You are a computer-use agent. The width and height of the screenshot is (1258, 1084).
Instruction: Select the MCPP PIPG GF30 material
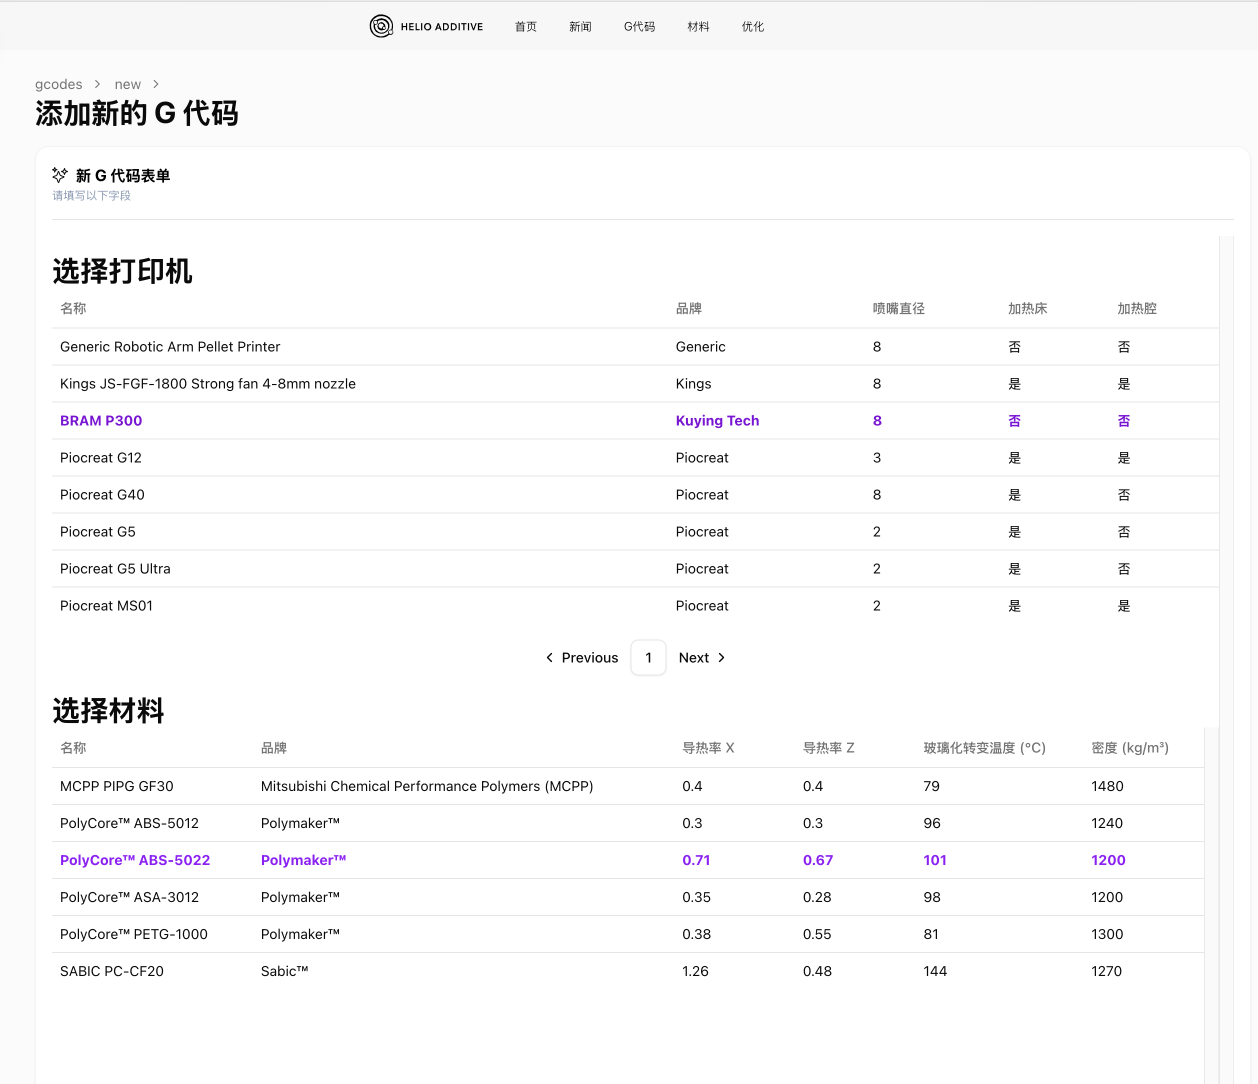pos(628,786)
